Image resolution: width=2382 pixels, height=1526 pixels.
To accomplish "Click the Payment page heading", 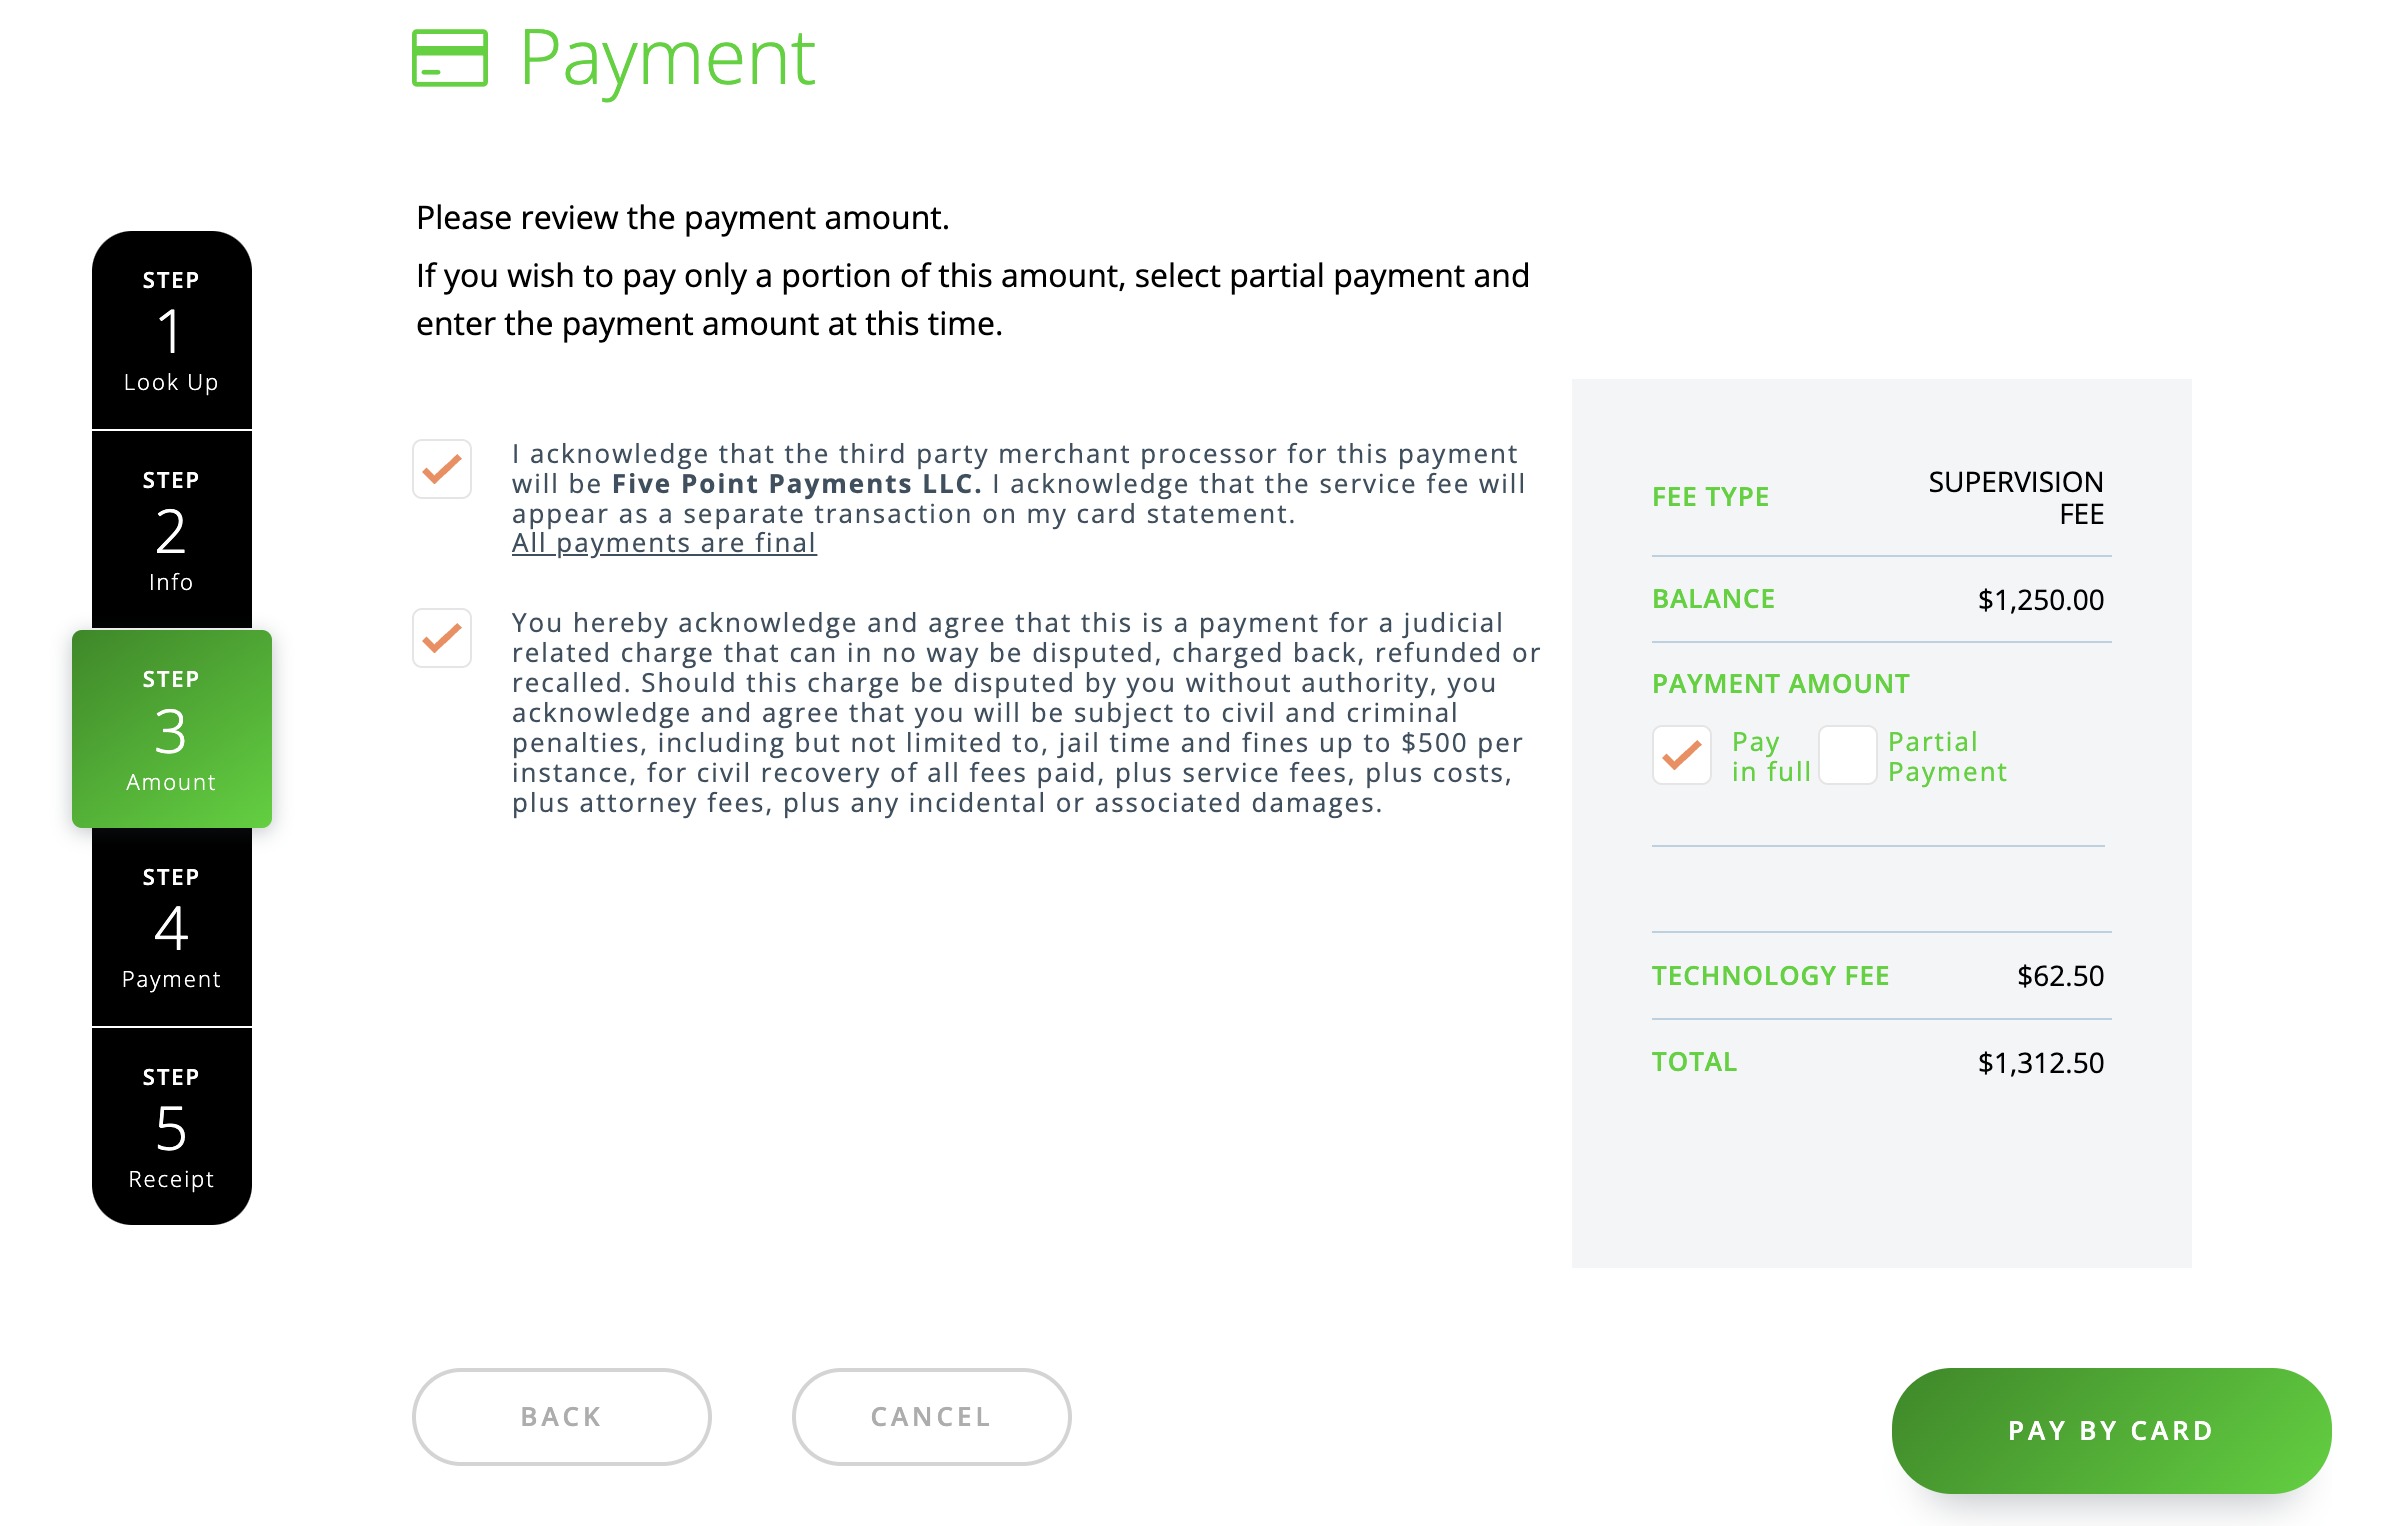I will [667, 58].
